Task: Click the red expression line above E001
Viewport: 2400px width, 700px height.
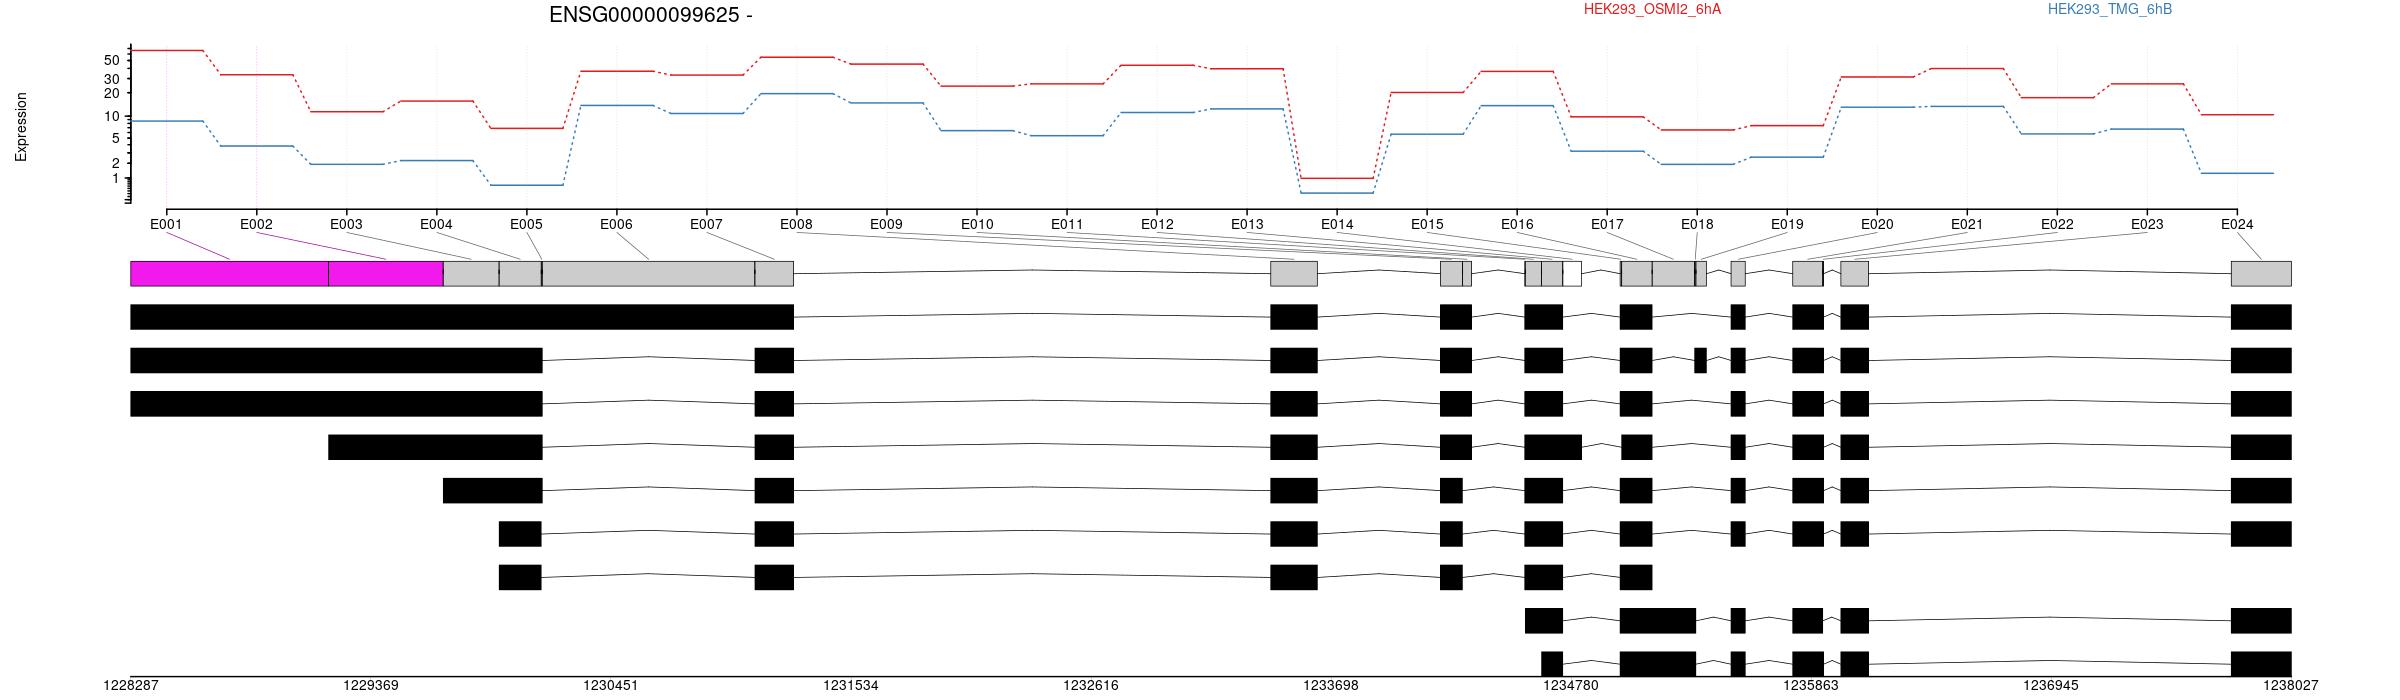Action: click(x=166, y=50)
